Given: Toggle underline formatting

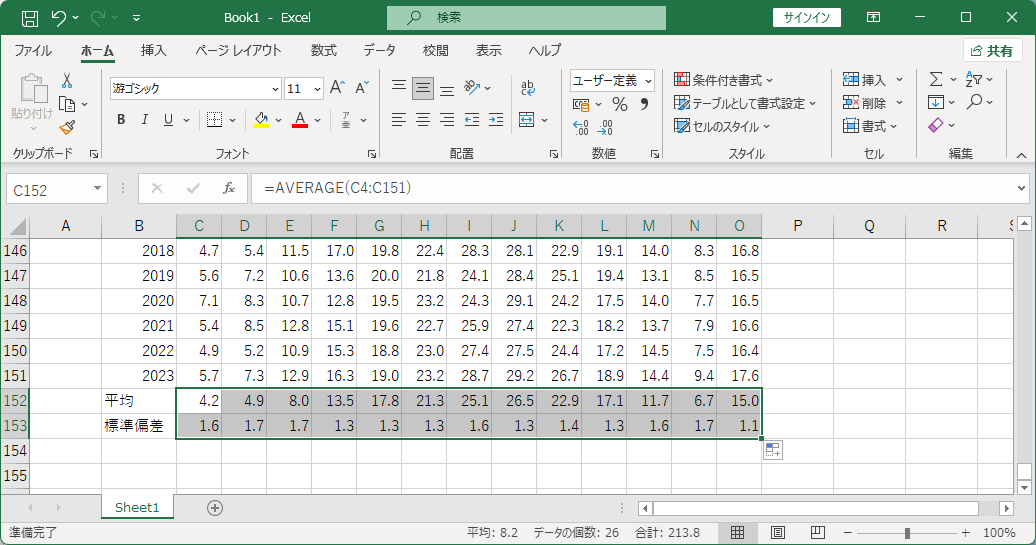Looking at the screenshot, I should pos(168,120).
